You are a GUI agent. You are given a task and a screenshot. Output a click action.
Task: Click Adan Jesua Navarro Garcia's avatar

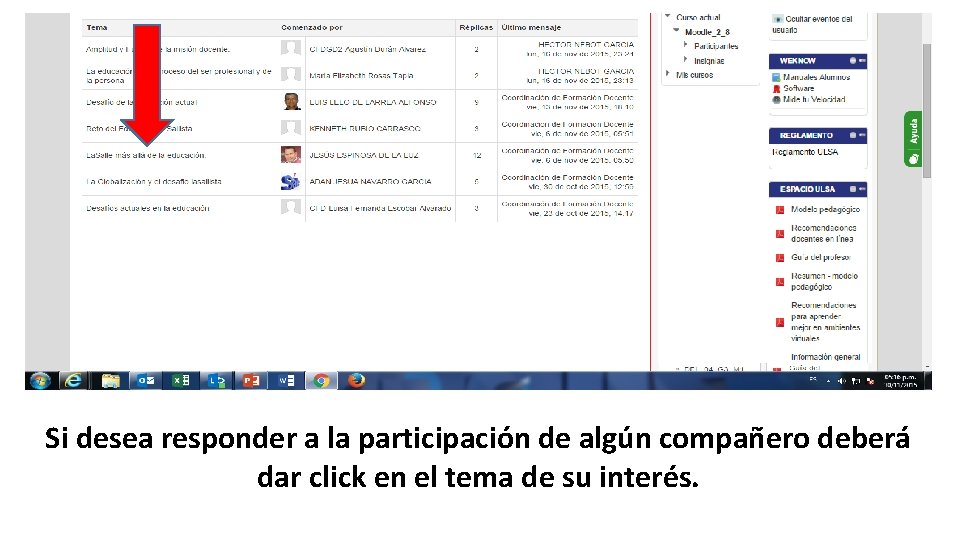click(290, 181)
